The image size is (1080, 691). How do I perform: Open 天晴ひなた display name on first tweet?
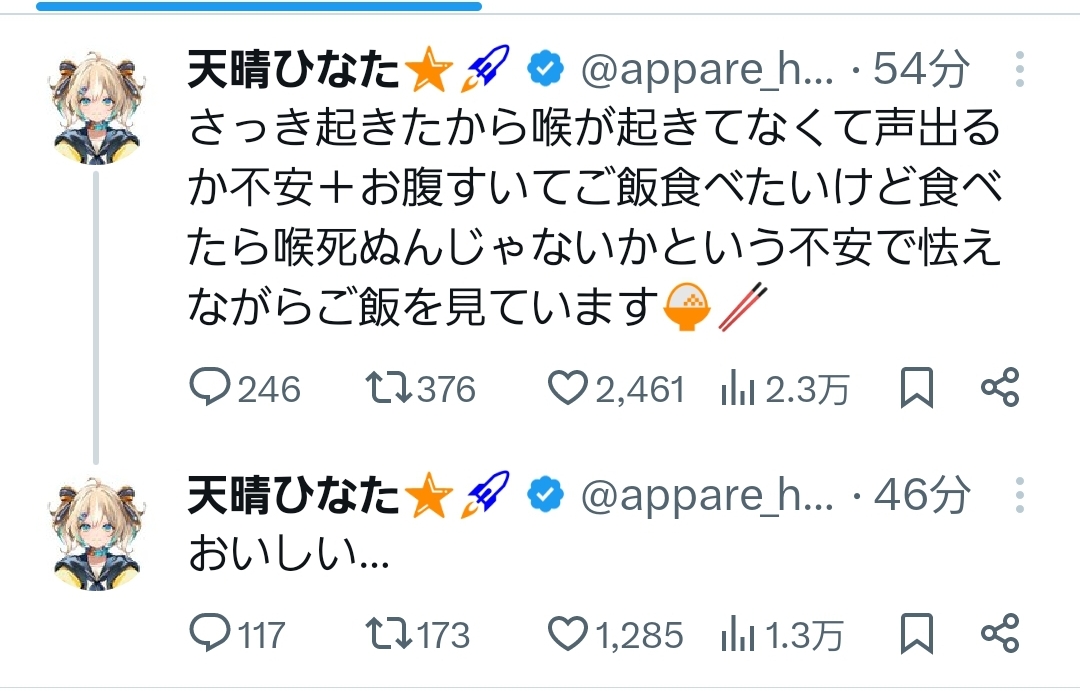point(295,70)
